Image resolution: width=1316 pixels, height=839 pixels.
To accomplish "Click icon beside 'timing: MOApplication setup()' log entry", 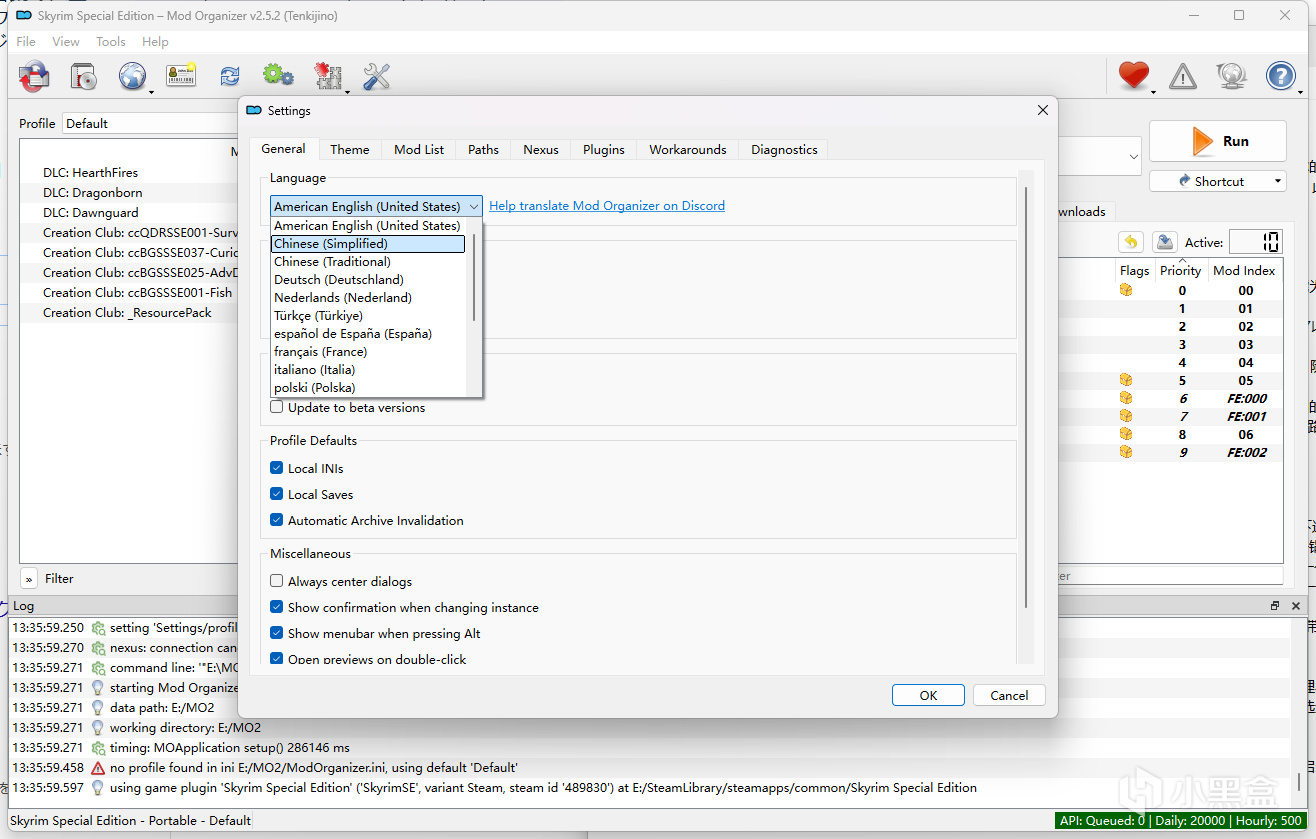I will [98, 748].
